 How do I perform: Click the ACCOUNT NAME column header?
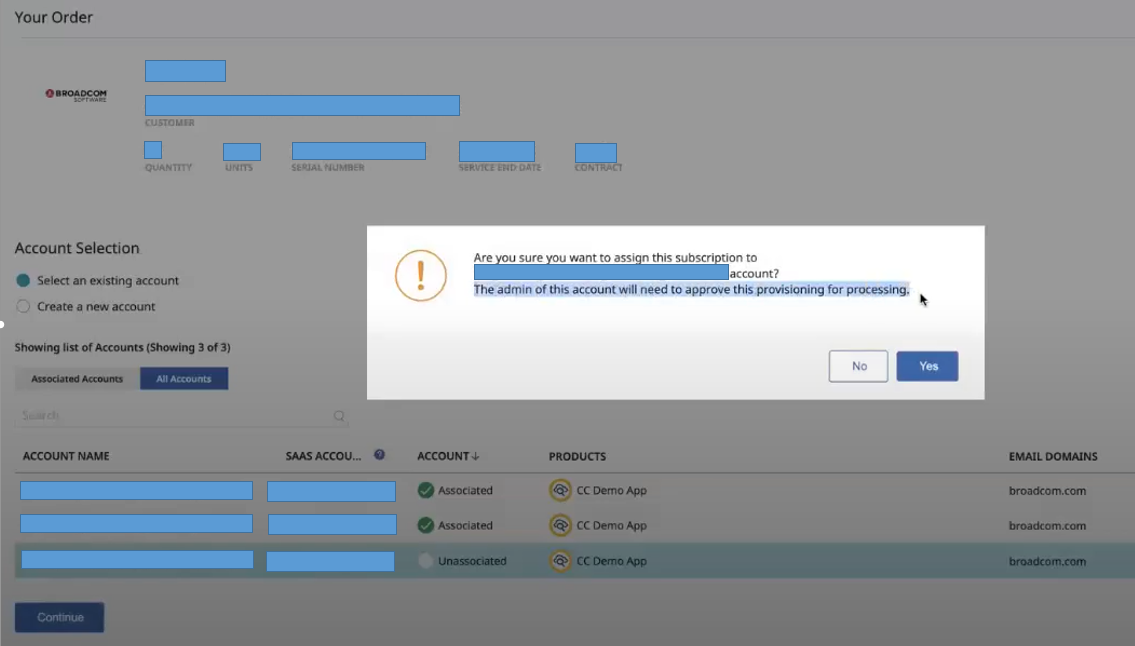66,456
